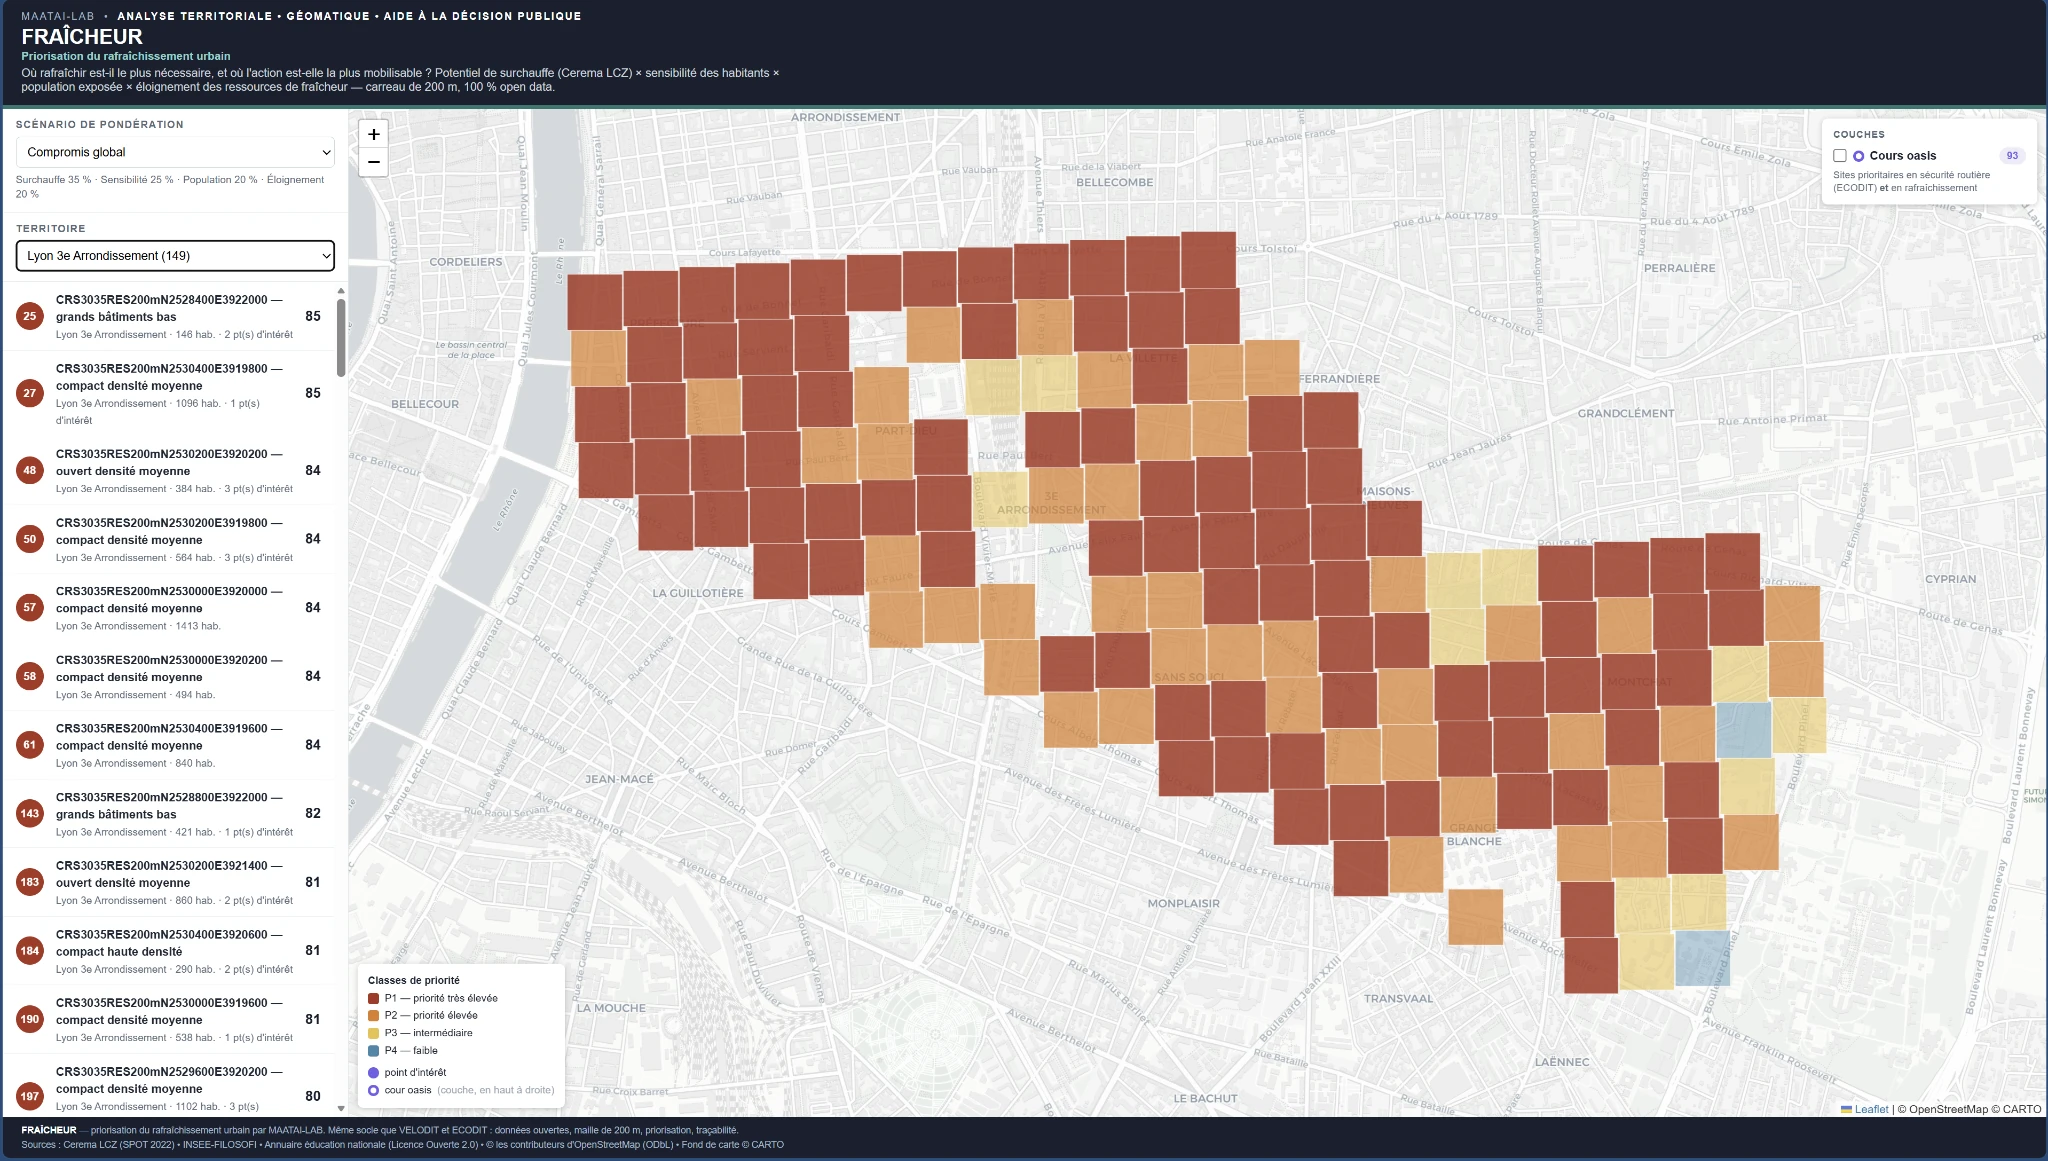Click the MAATAI-LAB header label

tap(58, 16)
